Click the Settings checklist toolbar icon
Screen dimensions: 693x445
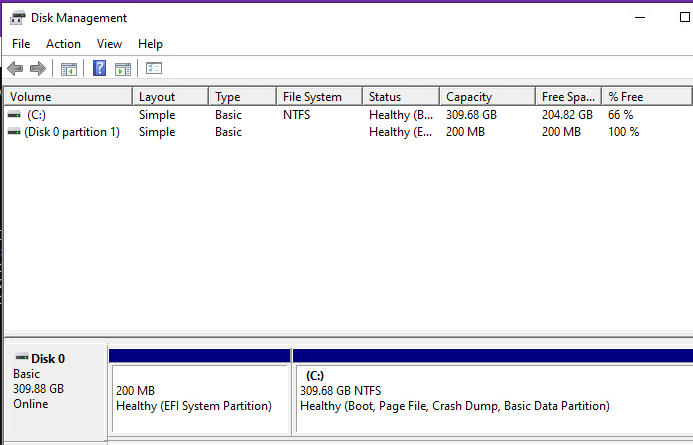coord(154,68)
